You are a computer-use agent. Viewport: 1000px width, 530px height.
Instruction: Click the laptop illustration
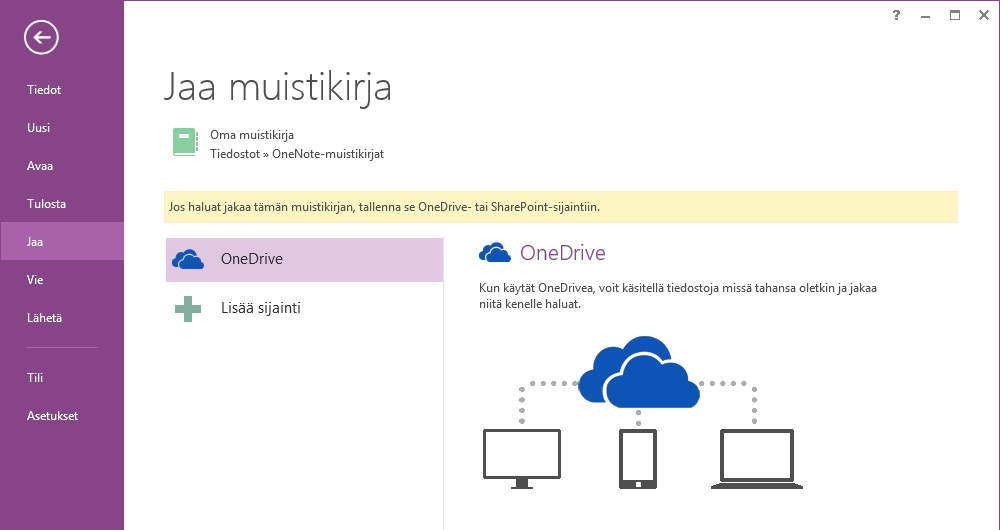pyautogui.click(x=756, y=459)
